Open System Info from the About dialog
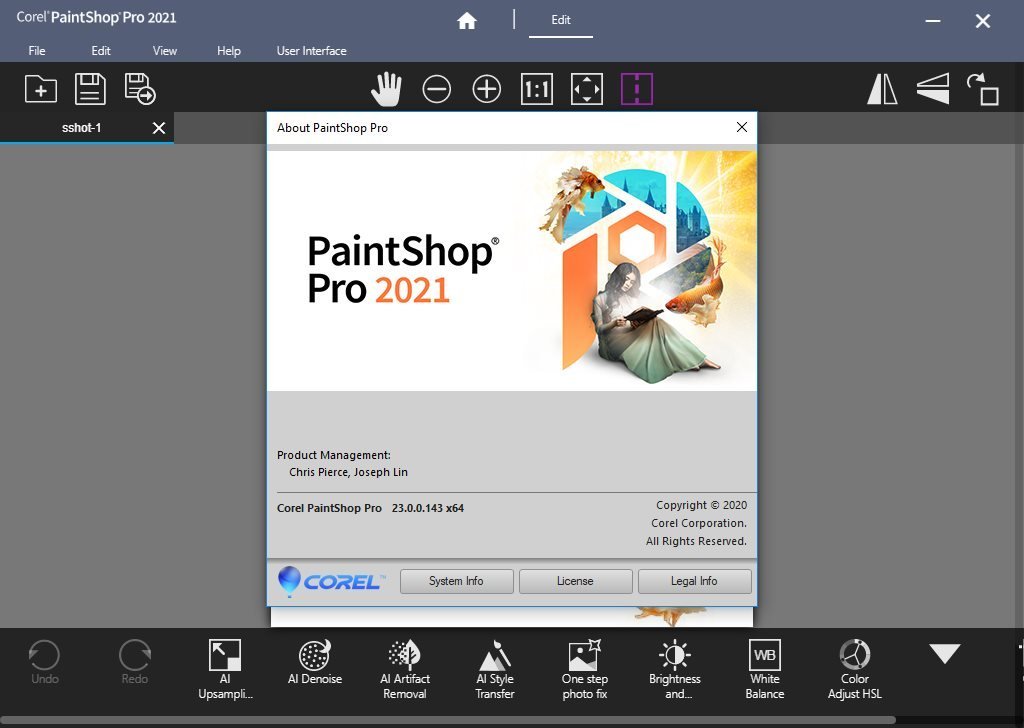 456,581
